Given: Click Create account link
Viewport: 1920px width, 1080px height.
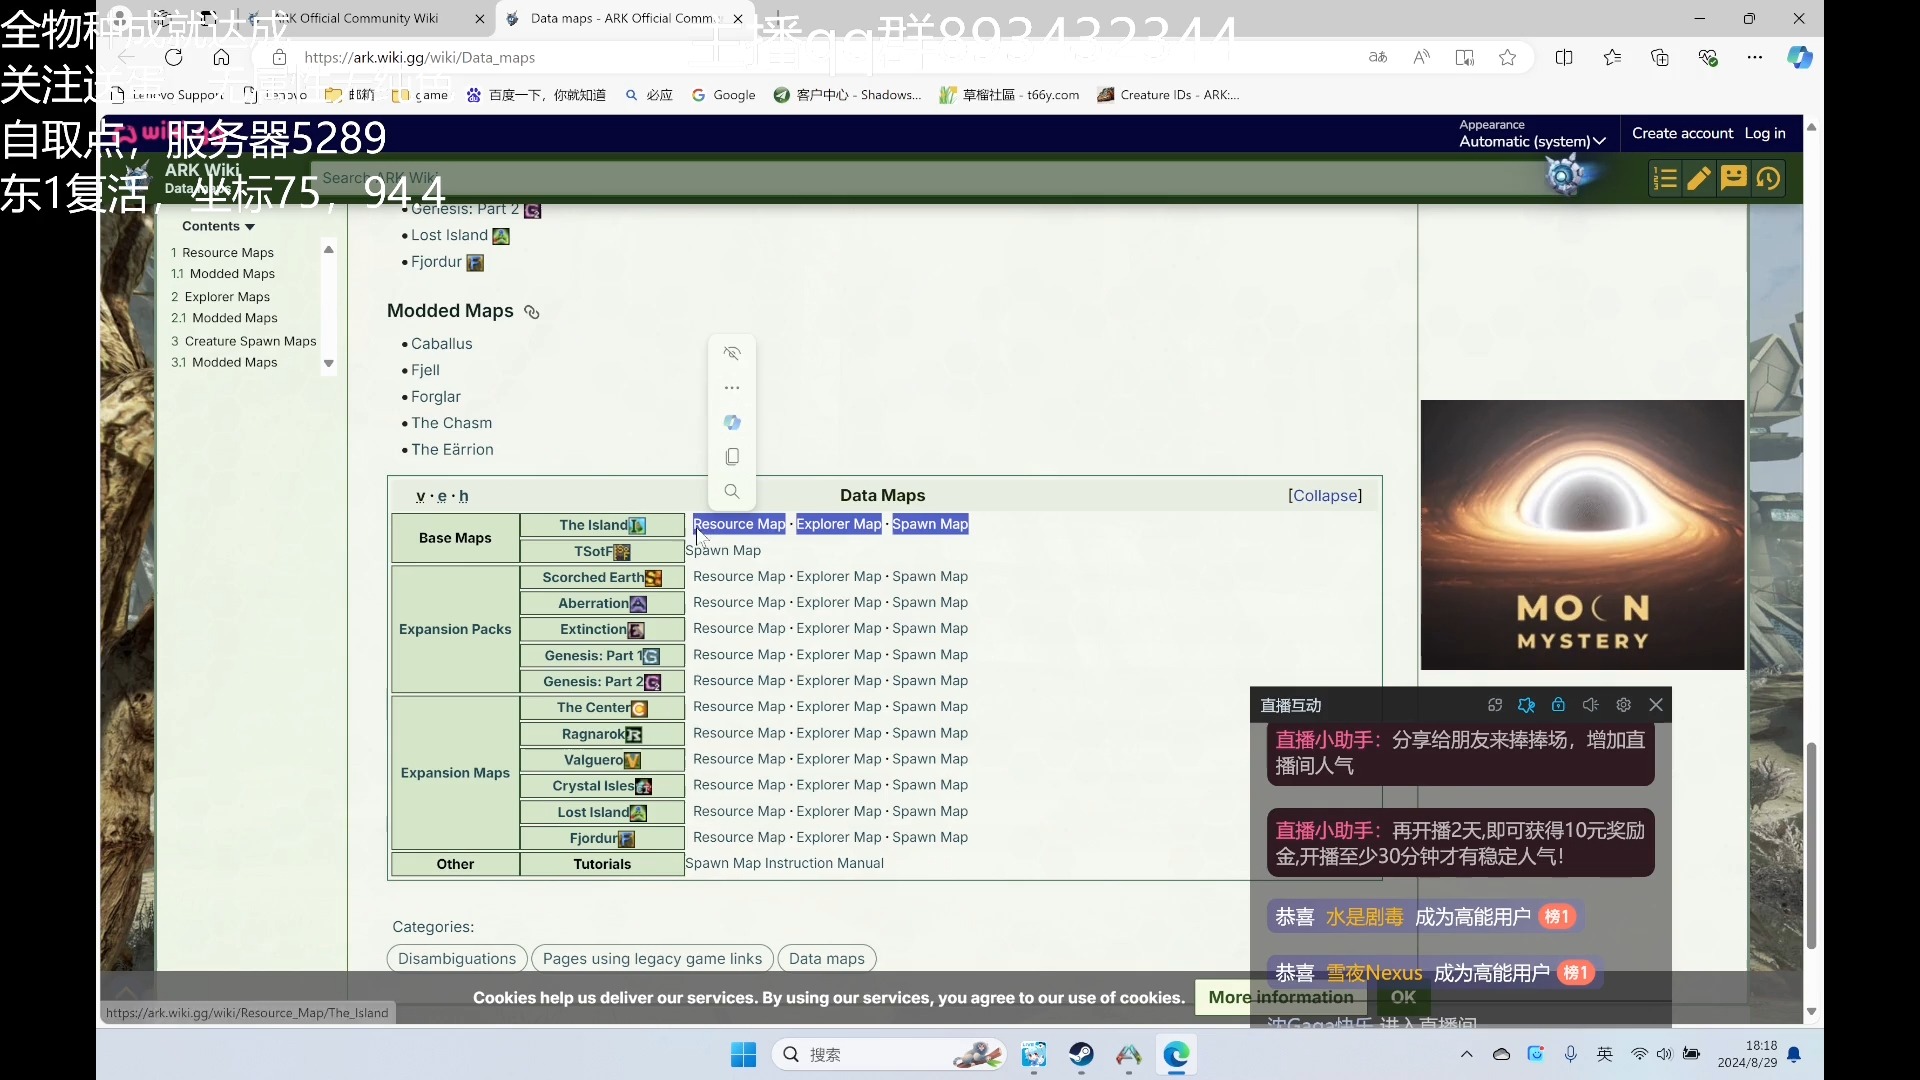Looking at the screenshot, I should pos(1682,133).
